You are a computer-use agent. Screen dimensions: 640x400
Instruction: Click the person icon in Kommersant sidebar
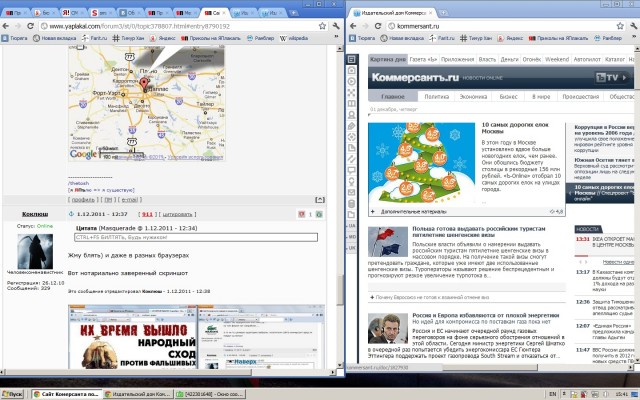351,115
